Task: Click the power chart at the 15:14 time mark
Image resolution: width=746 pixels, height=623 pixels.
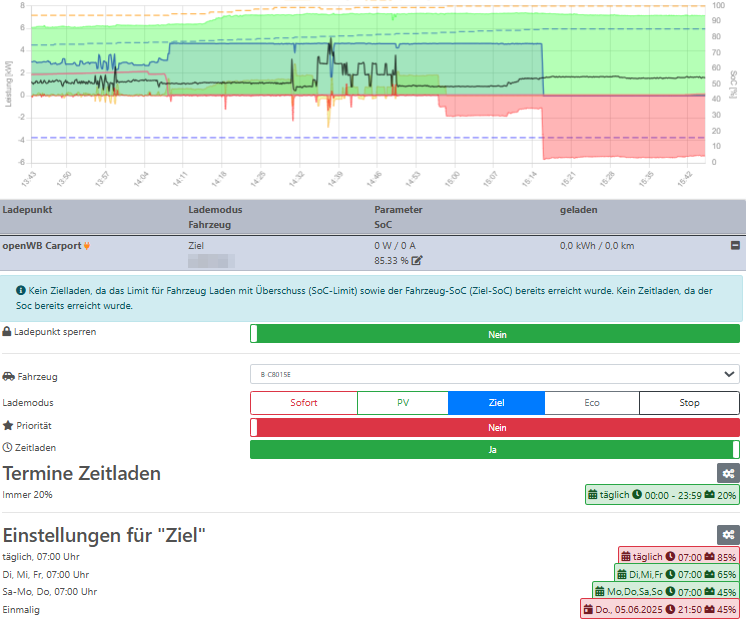Action: click(x=532, y=83)
